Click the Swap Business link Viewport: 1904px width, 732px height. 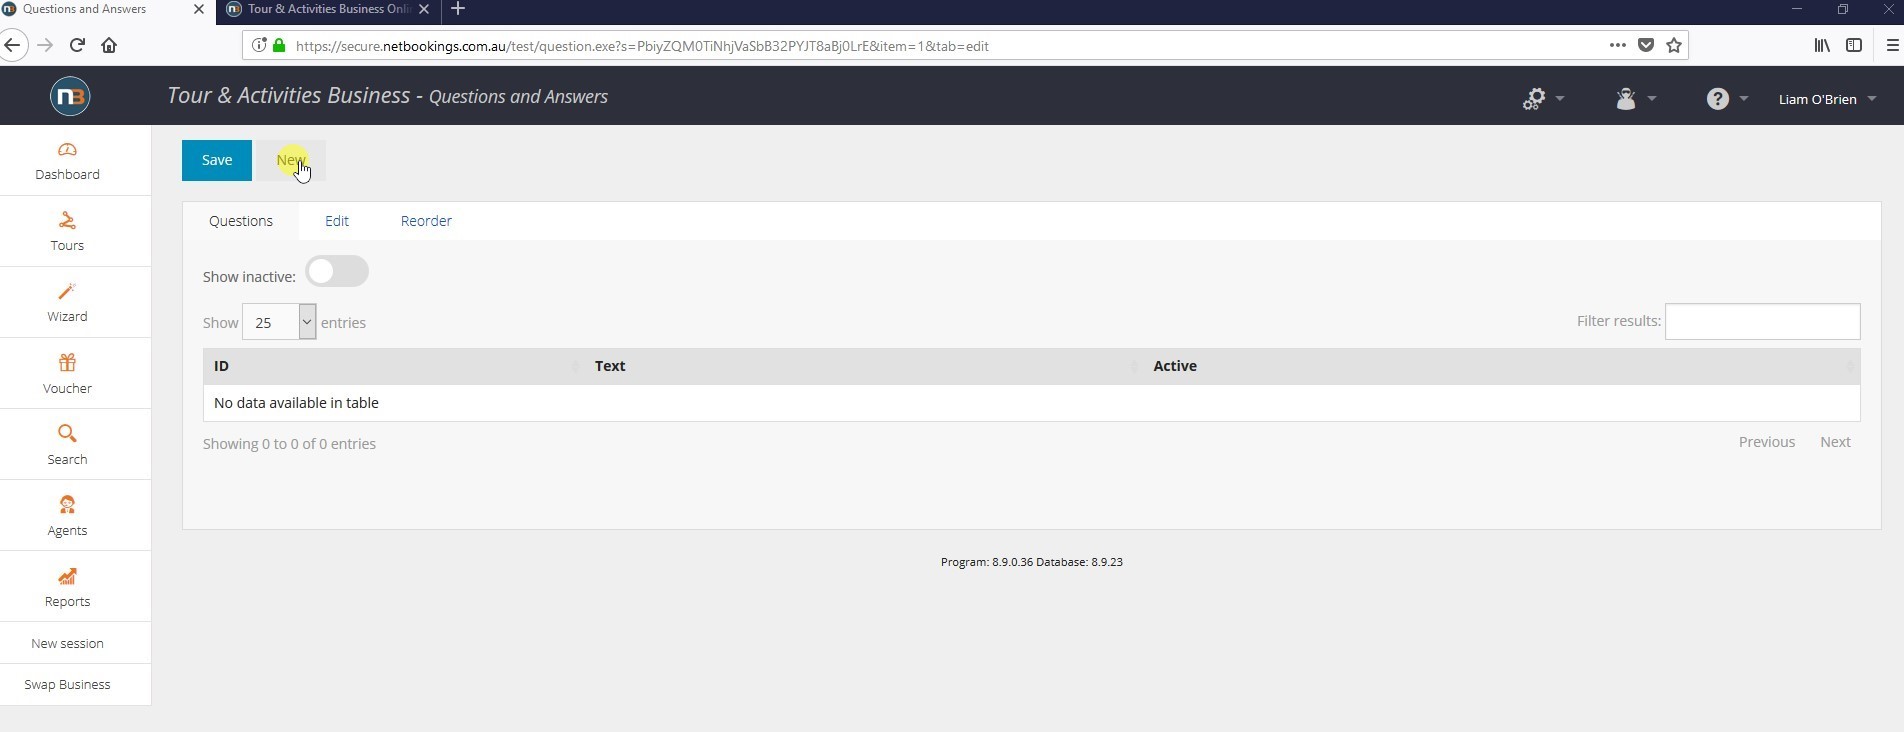[x=67, y=684]
